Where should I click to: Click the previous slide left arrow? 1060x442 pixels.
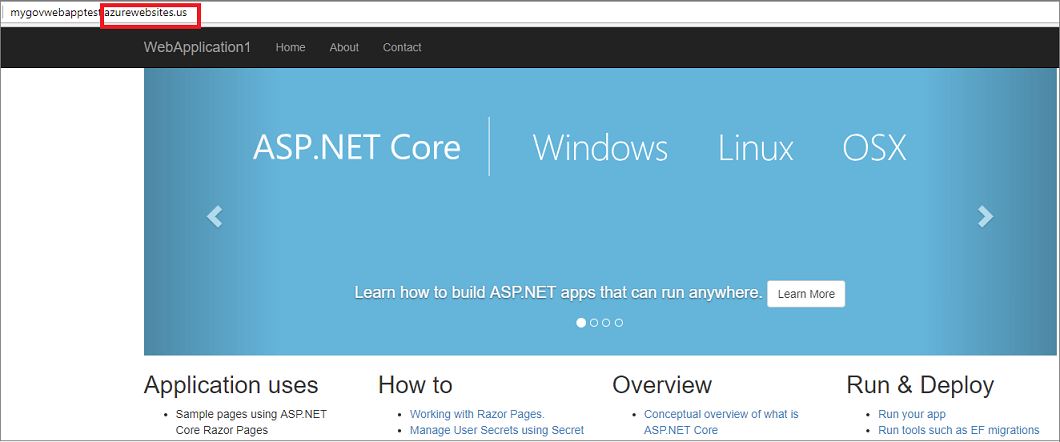point(214,216)
